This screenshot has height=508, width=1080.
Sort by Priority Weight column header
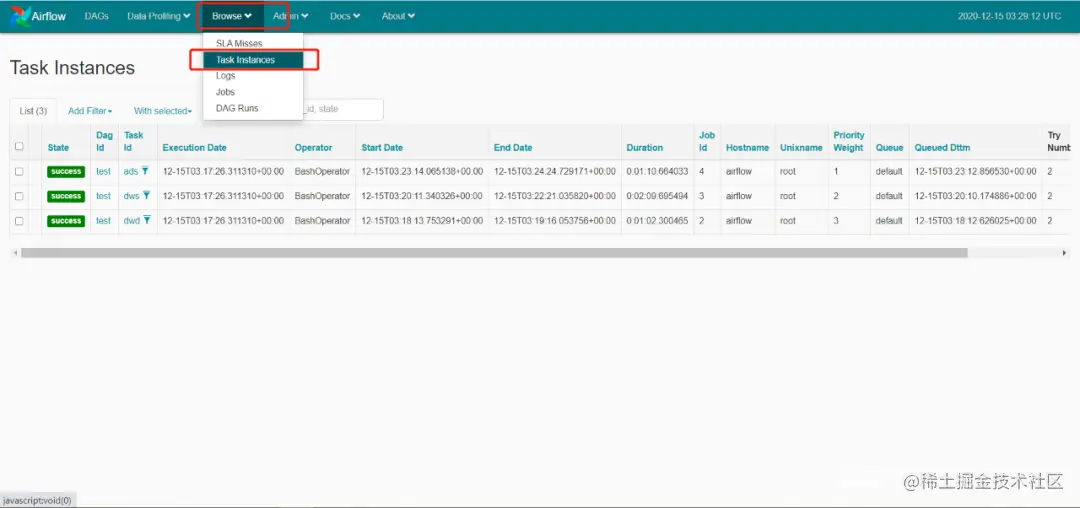click(849, 141)
